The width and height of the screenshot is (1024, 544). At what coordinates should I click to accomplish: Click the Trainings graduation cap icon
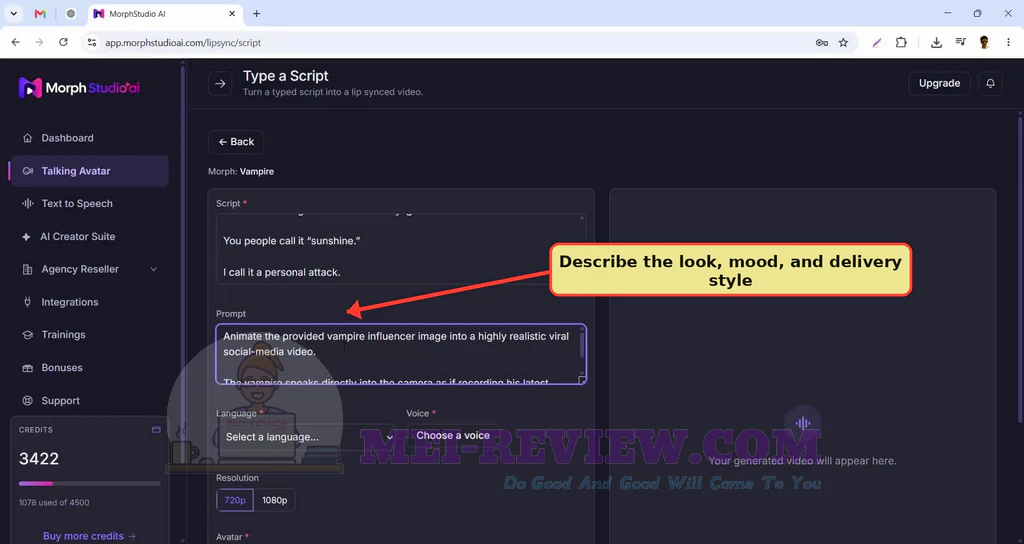[27, 334]
